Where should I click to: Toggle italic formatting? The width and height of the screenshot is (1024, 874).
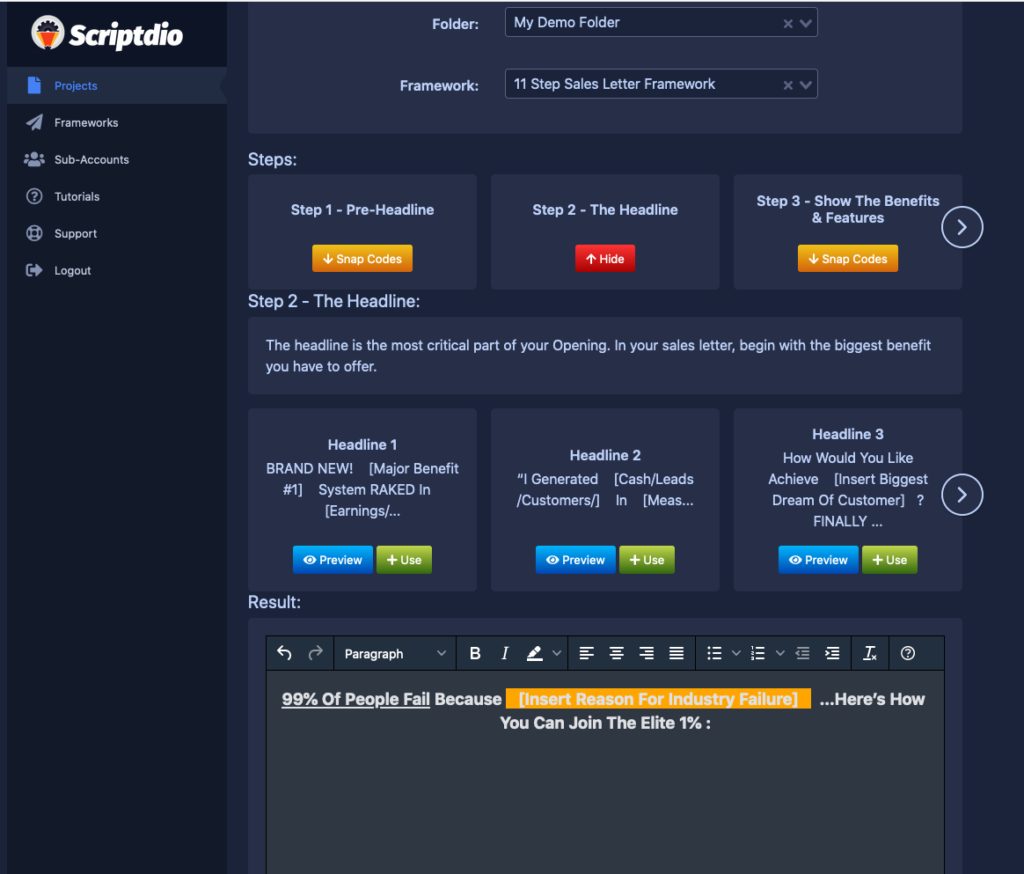tap(505, 653)
